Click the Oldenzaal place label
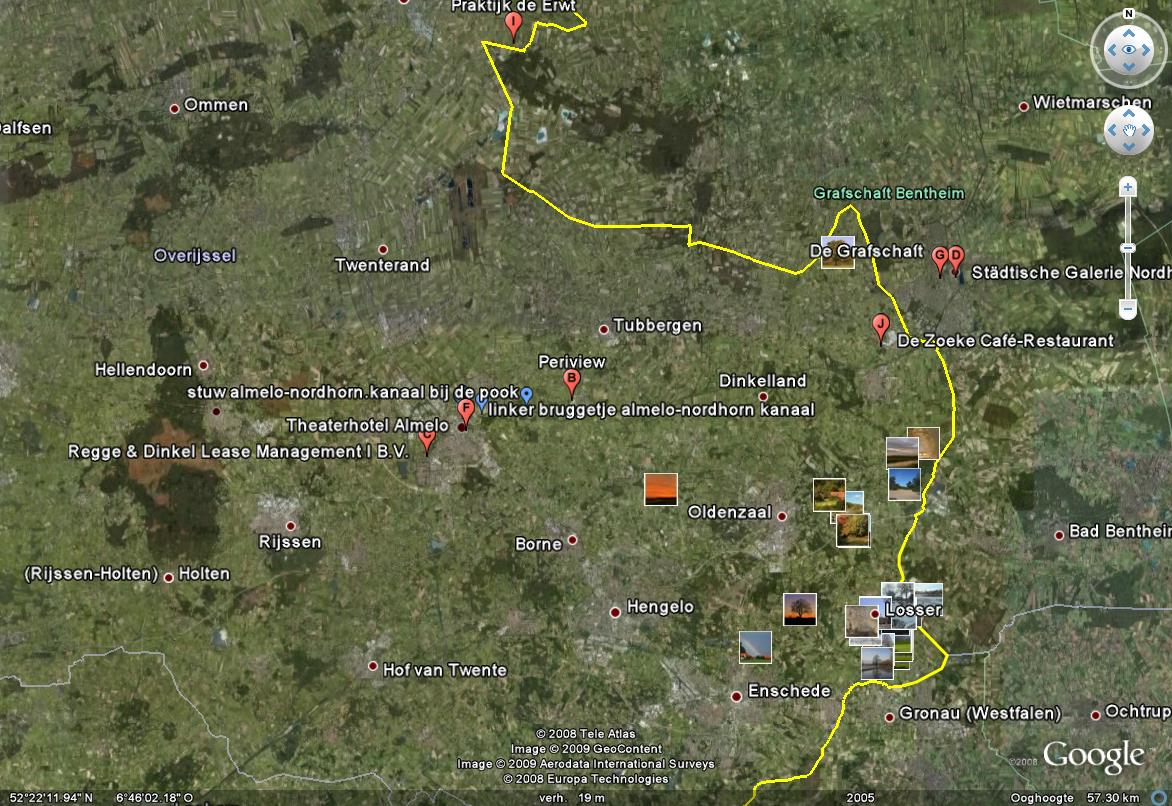The image size is (1172, 806). point(729,512)
